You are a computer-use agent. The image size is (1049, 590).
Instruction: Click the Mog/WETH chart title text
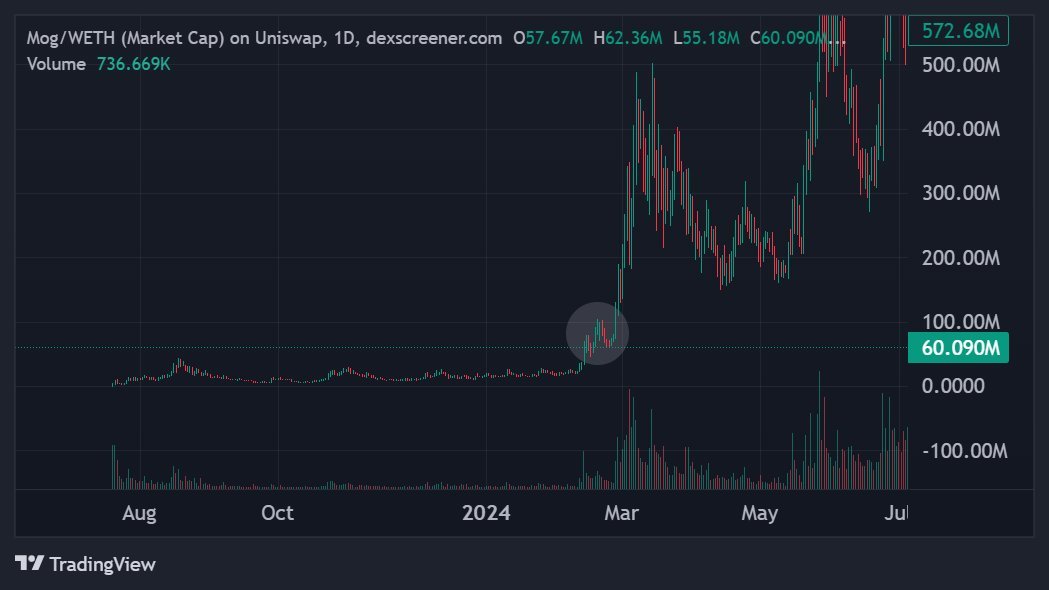pyautogui.click(x=264, y=38)
